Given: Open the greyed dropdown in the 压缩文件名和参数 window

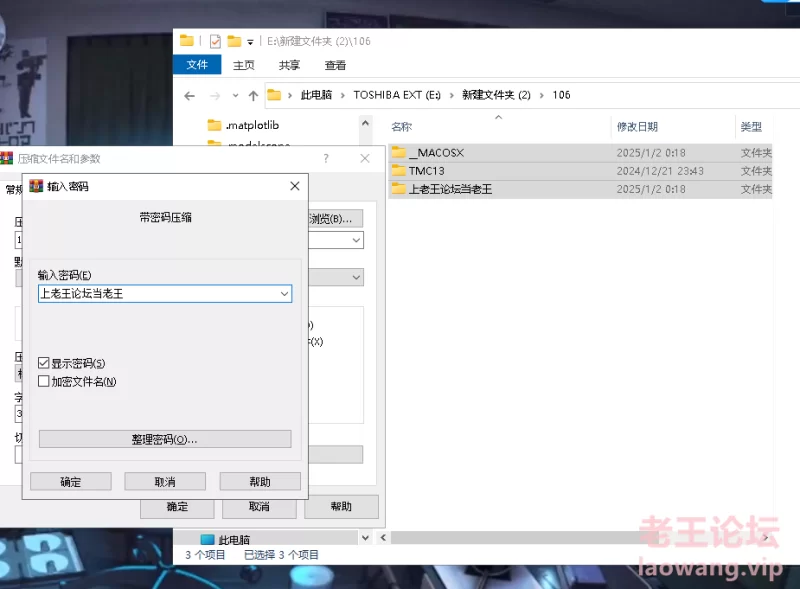Looking at the screenshot, I should click(356, 277).
